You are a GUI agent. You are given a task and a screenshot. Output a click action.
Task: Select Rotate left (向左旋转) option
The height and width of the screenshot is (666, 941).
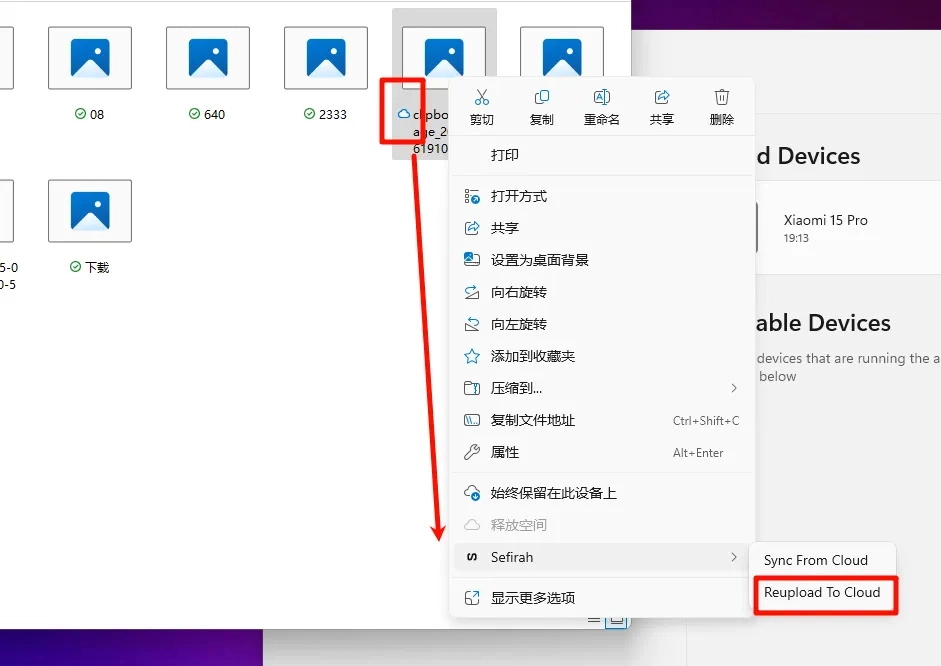518,324
